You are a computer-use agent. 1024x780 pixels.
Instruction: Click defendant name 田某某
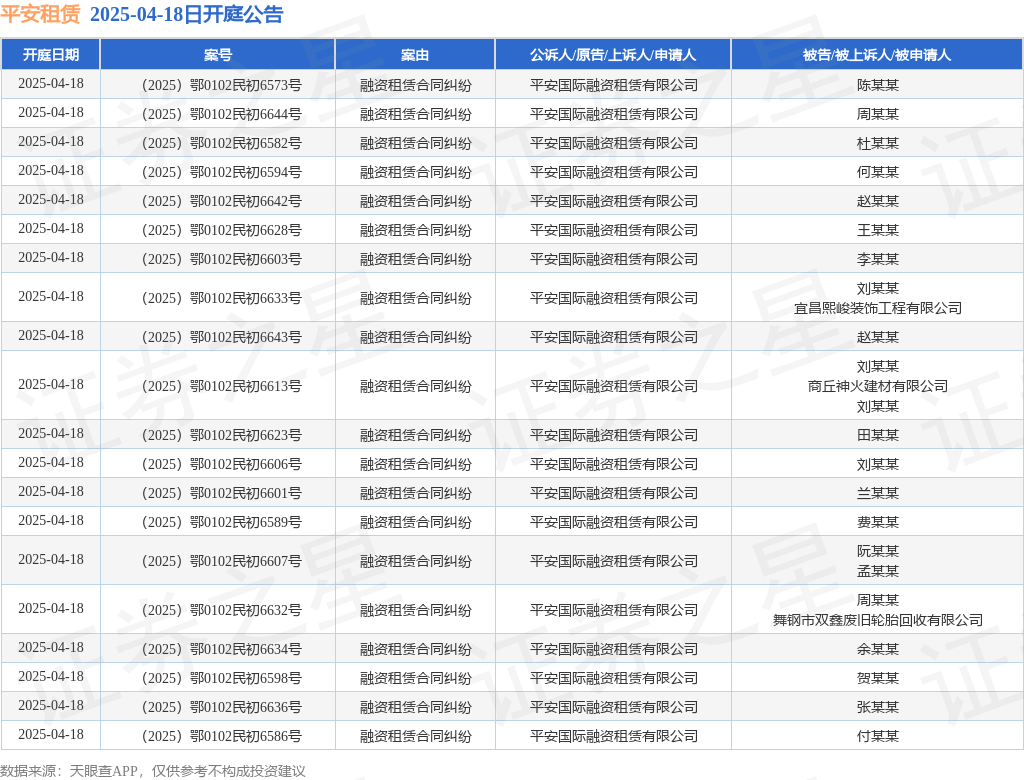[878, 435]
